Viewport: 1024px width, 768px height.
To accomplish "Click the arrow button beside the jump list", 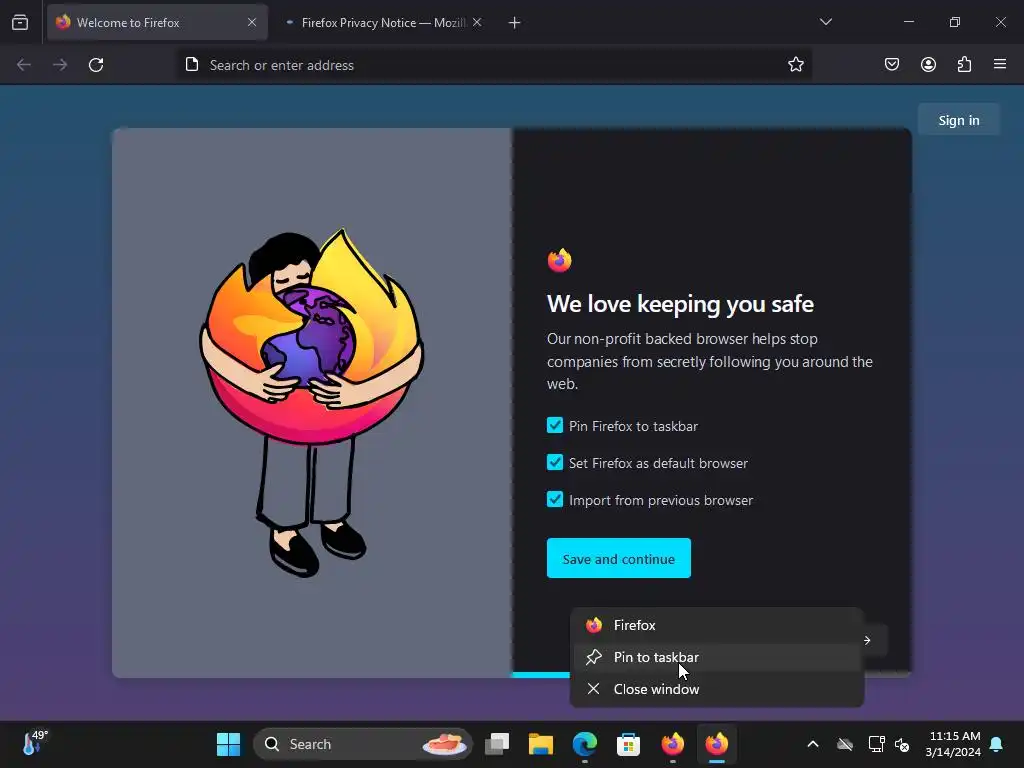I will tap(872, 640).
